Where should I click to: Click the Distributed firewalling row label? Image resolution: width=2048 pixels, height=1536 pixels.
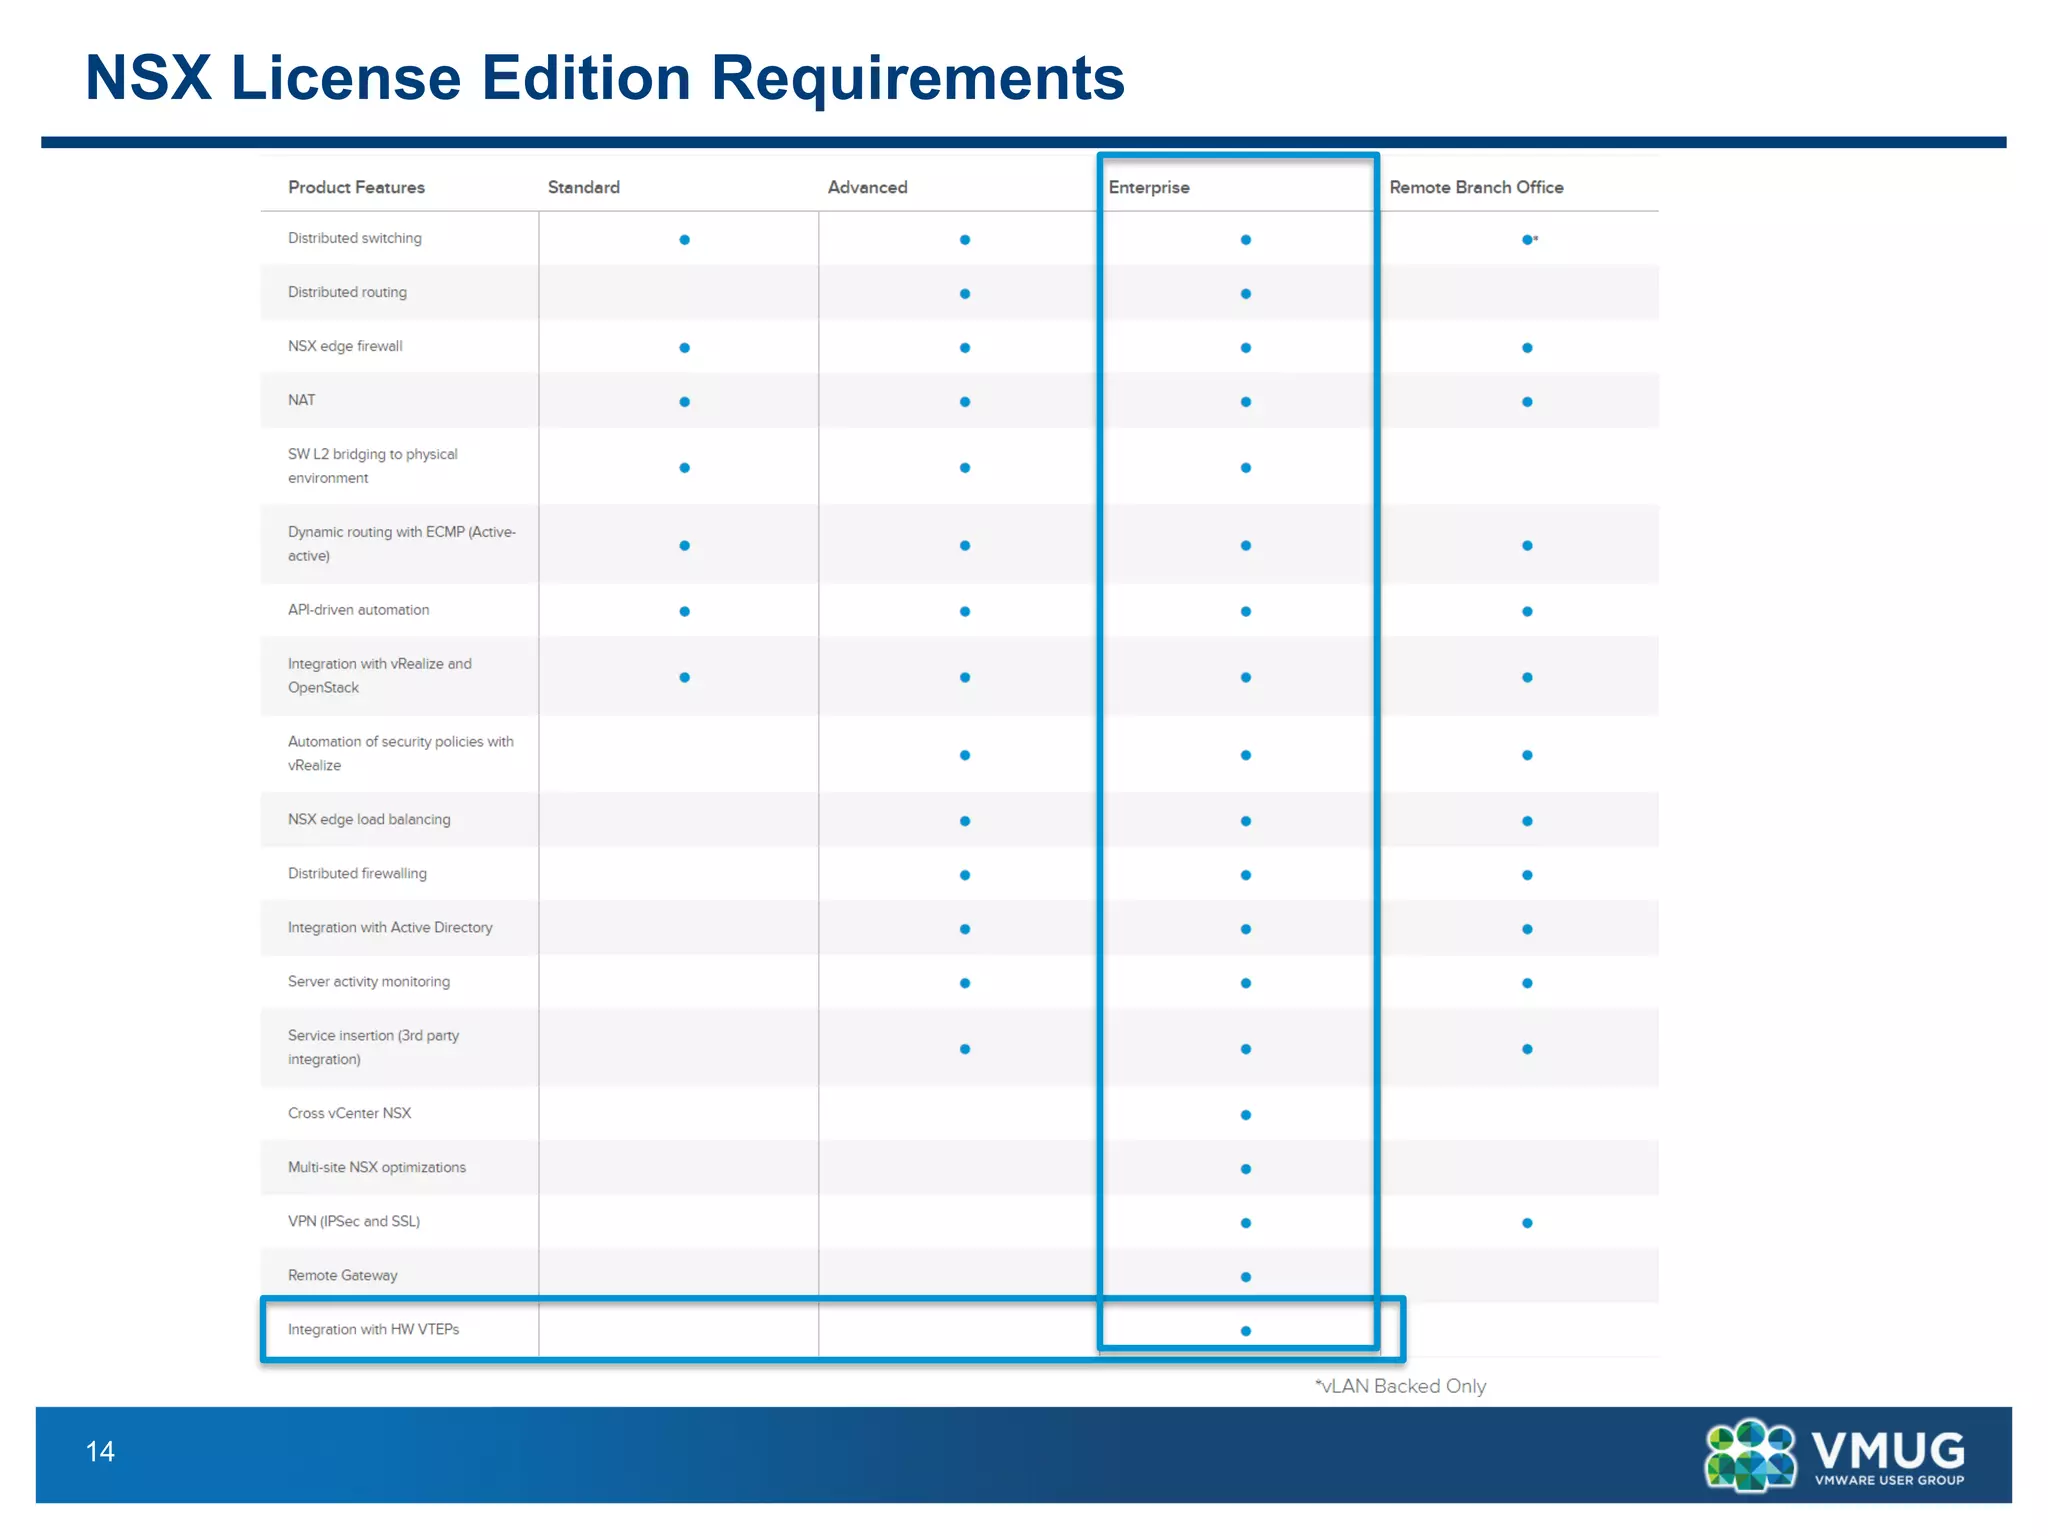357,874
